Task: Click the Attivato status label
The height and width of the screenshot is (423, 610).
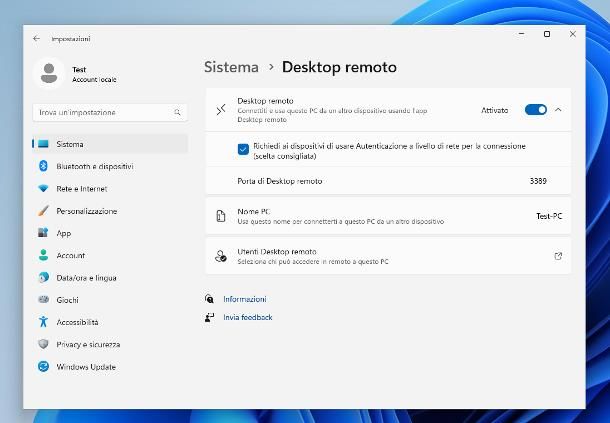Action: (494, 110)
